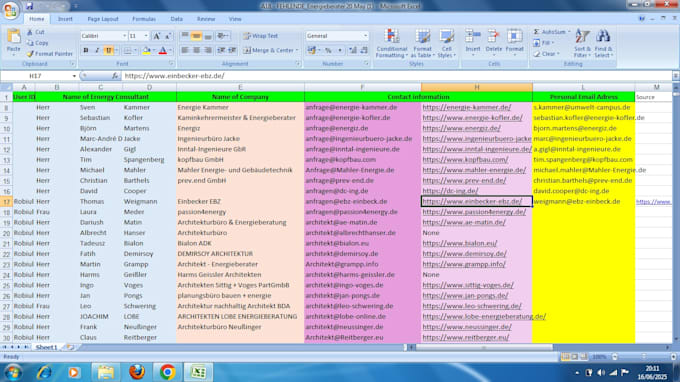Toggle Italic formatting
The image size is (680, 382).
pos(97,50)
